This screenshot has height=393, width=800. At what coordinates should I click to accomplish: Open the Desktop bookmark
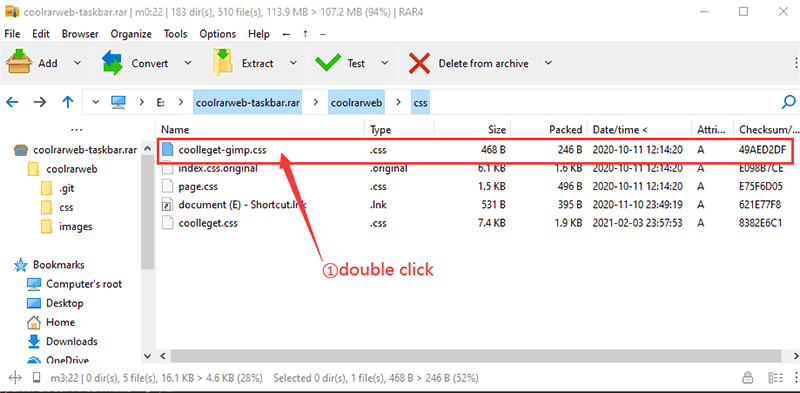click(x=65, y=303)
